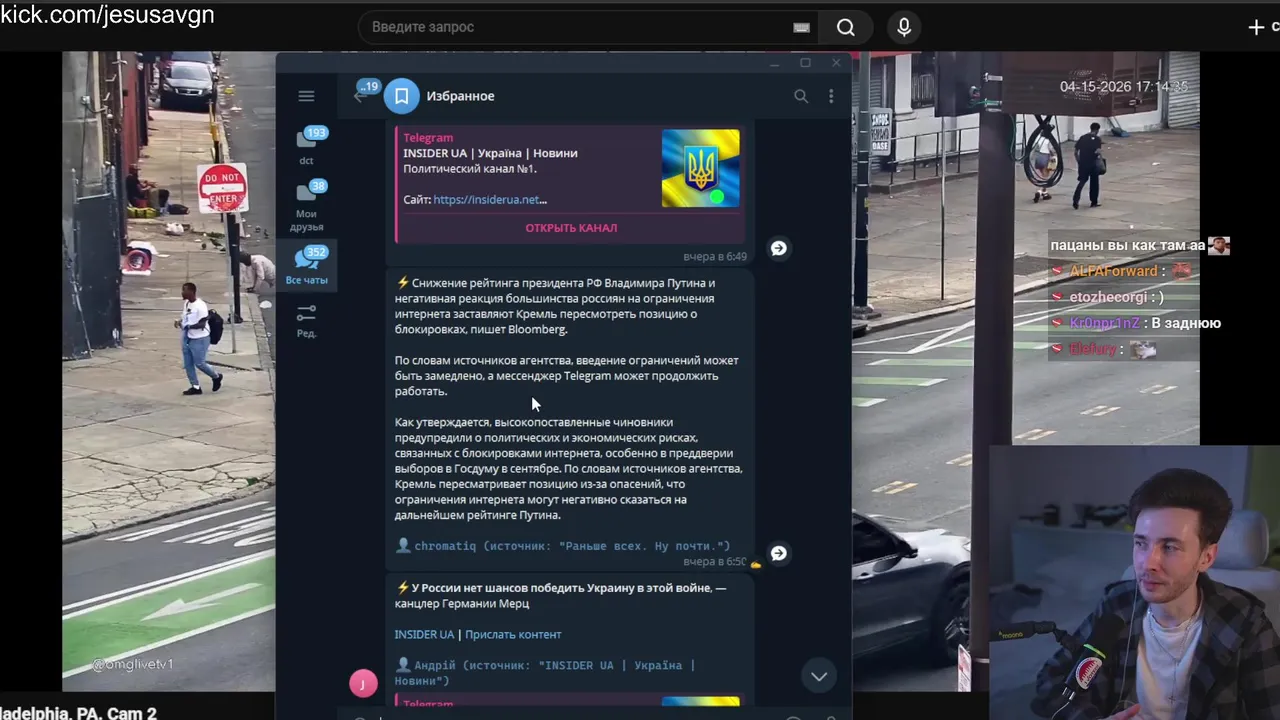Open the Telegram hamburger menu
This screenshot has width=1280, height=720.
[306, 96]
